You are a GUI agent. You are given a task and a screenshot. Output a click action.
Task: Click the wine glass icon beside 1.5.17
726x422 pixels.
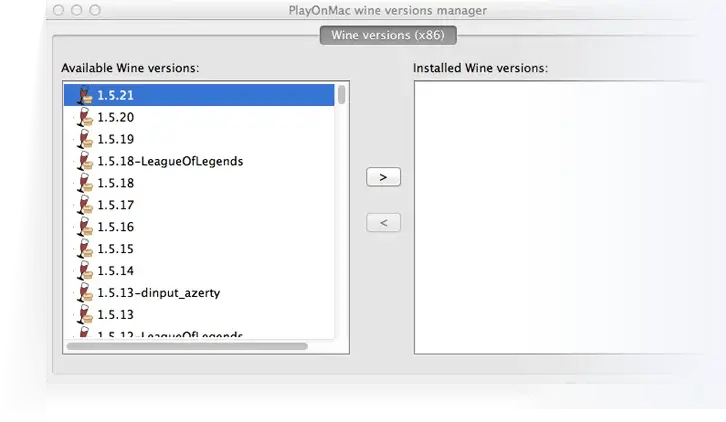pyautogui.click(x=85, y=205)
